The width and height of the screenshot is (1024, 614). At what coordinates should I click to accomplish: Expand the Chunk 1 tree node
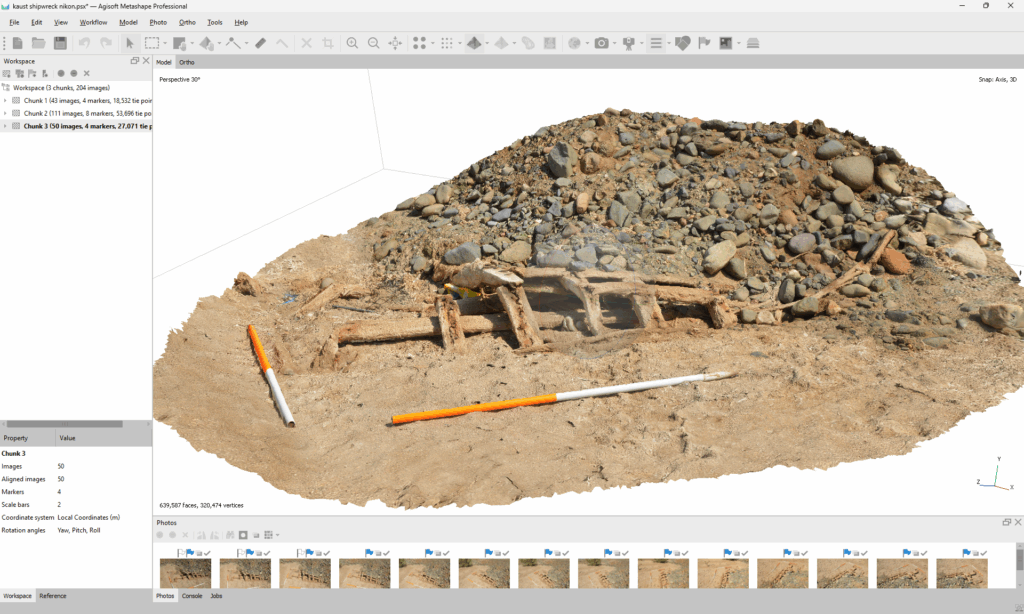pyautogui.click(x=5, y=101)
